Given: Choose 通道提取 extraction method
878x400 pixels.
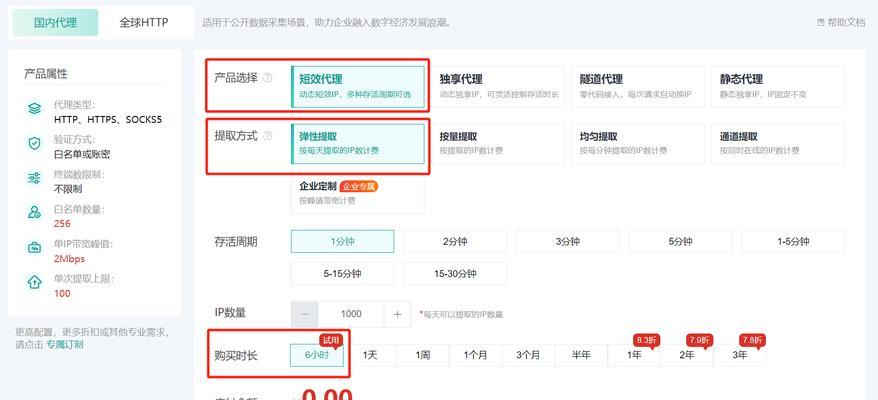Looking at the screenshot, I should coord(778,143).
